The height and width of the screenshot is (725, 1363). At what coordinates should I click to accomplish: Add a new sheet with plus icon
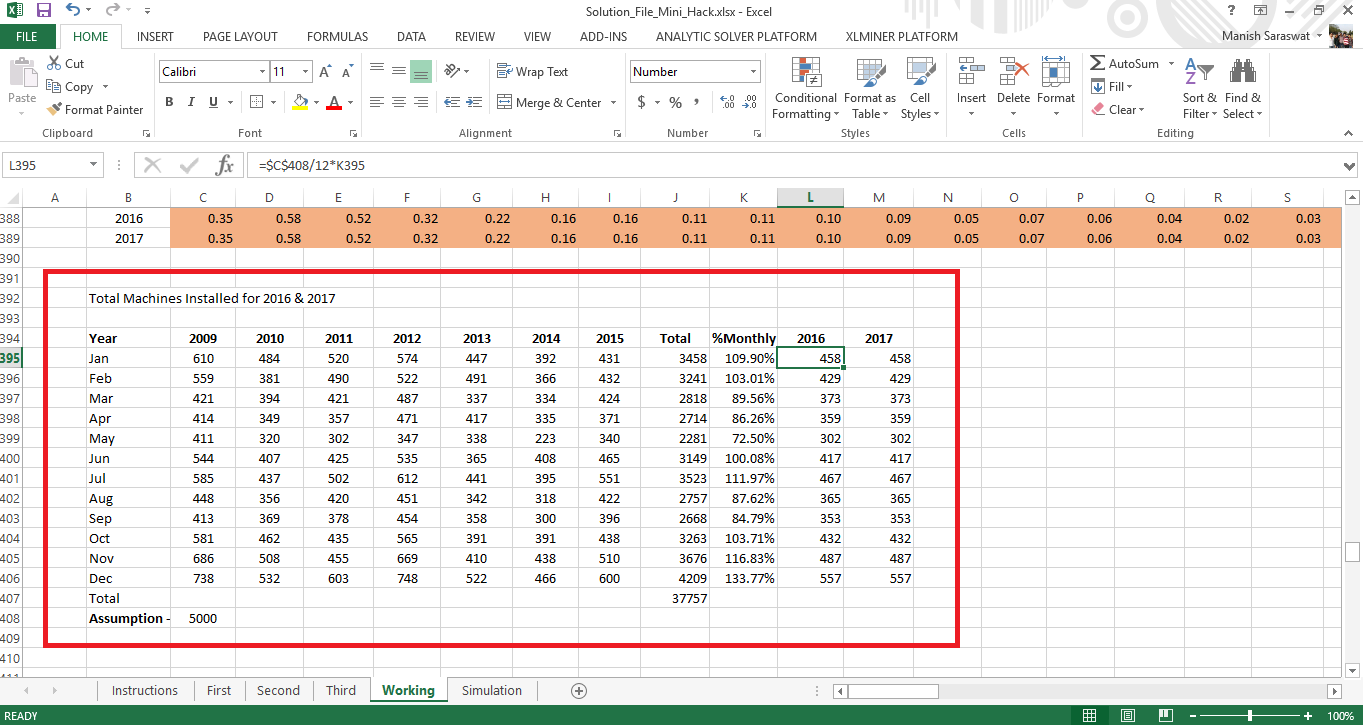point(578,690)
